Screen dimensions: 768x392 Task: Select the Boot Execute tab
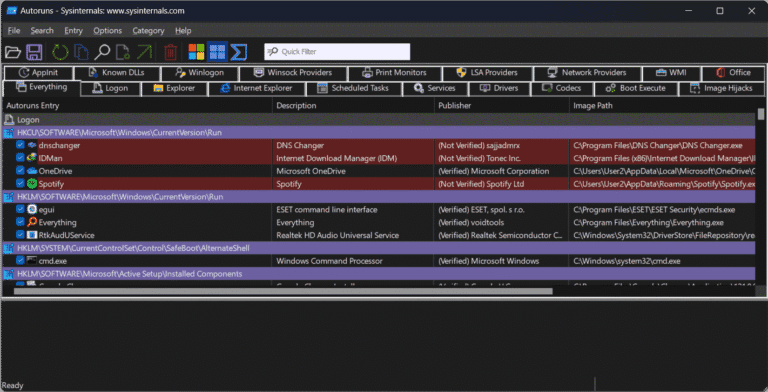pyautogui.click(x=636, y=88)
